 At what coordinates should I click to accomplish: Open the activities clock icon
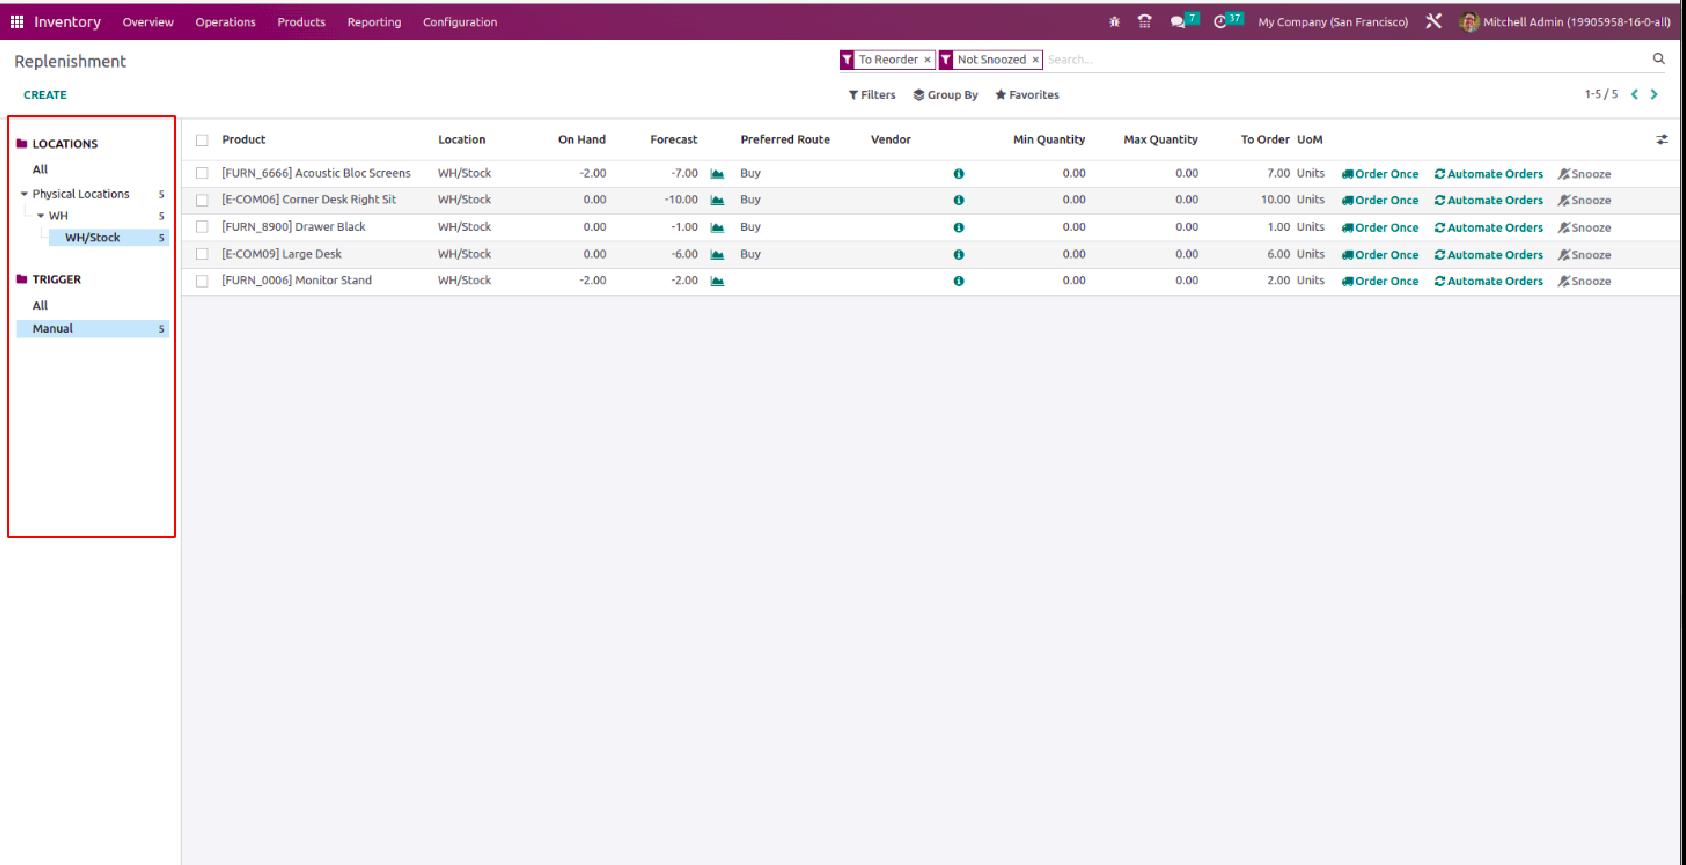pos(1220,22)
